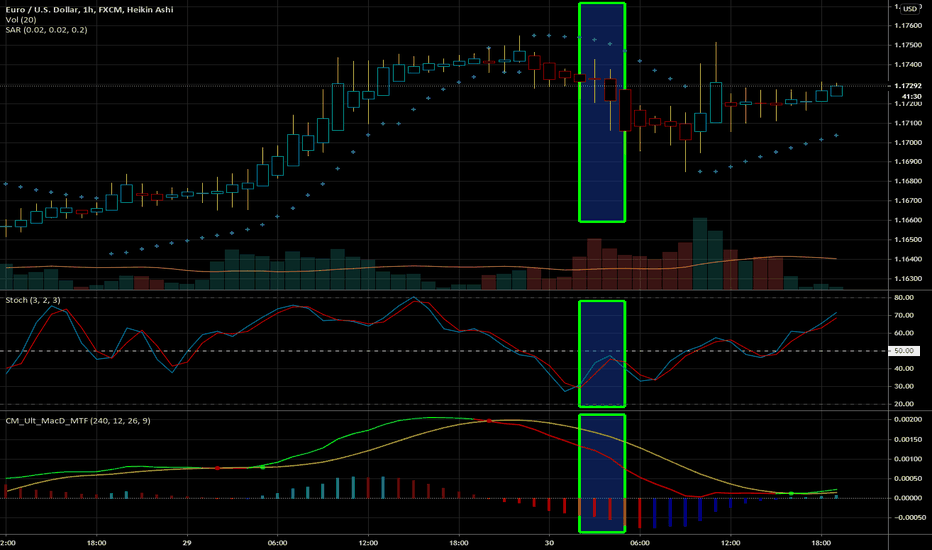Open the SAR (0.02, 0.02, 0.2) legend
The height and width of the screenshot is (550, 932).
click(46, 30)
